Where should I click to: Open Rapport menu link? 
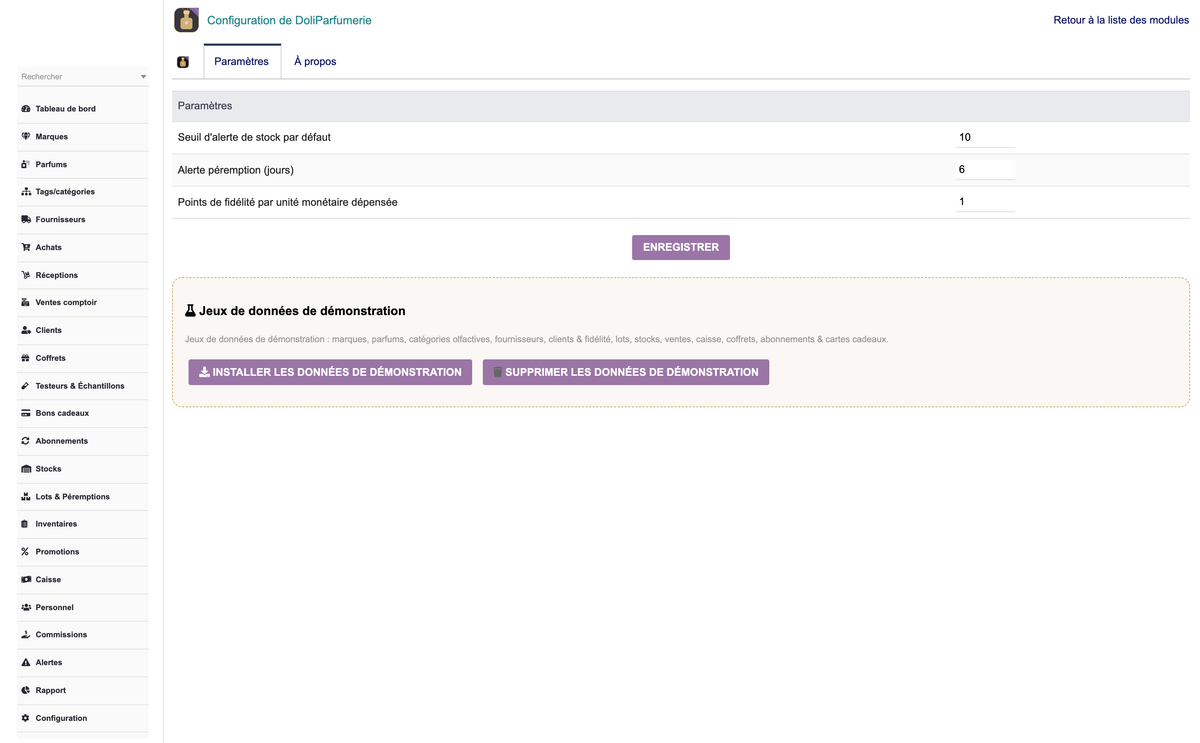(50, 690)
